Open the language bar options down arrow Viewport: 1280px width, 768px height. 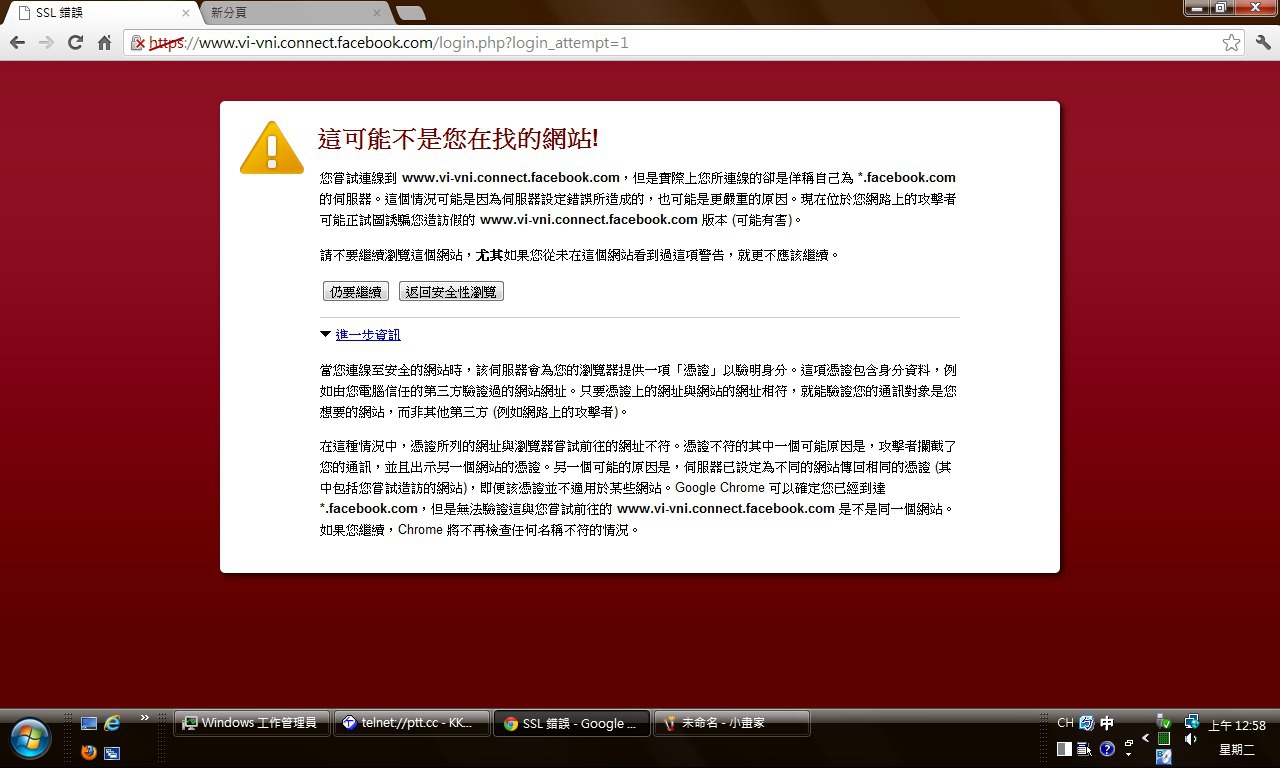[x=1129, y=754]
